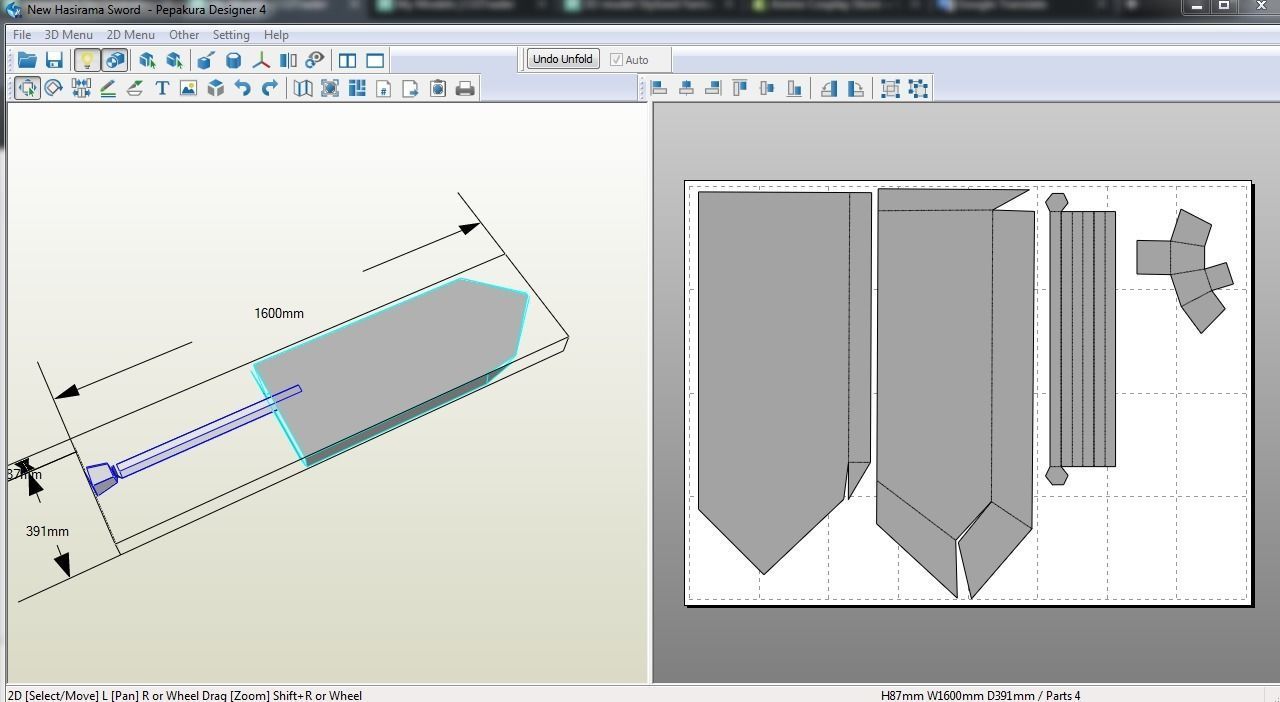This screenshot has height=702, width=1280.
Task: Rotate part counterclockwise icon
Action: pyautogui.click(x=828, y=88)
